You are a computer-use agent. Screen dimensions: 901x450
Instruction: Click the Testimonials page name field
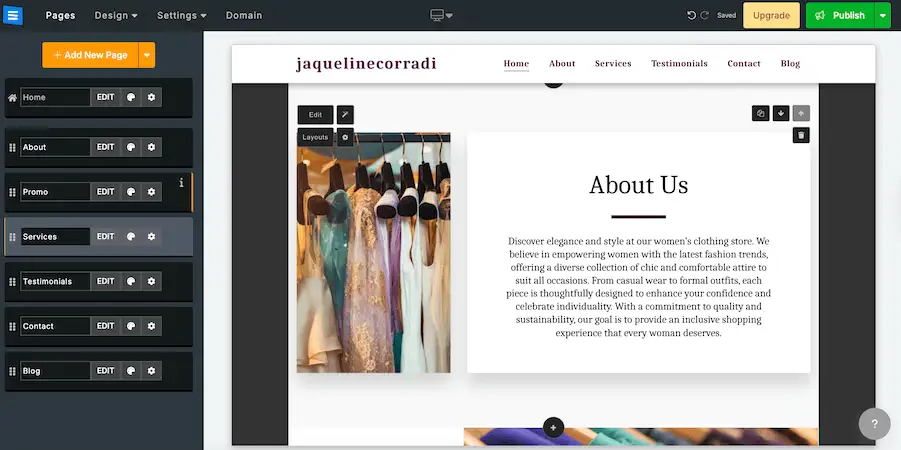coord(55,282)
